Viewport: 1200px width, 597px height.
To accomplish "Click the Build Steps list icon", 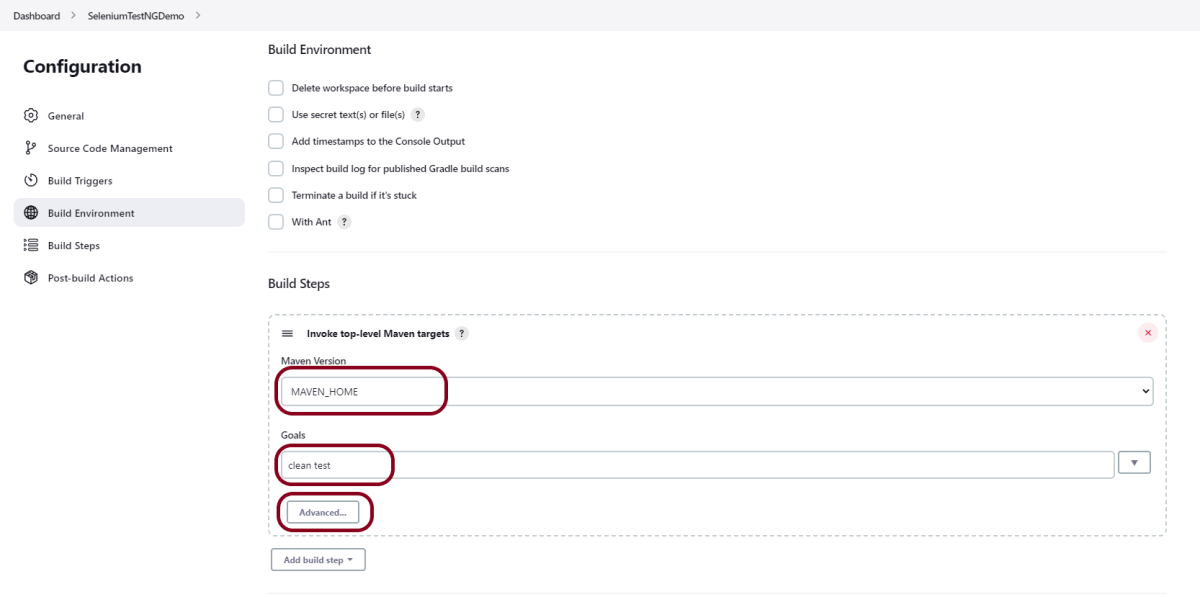I will (x=31, y=245).
